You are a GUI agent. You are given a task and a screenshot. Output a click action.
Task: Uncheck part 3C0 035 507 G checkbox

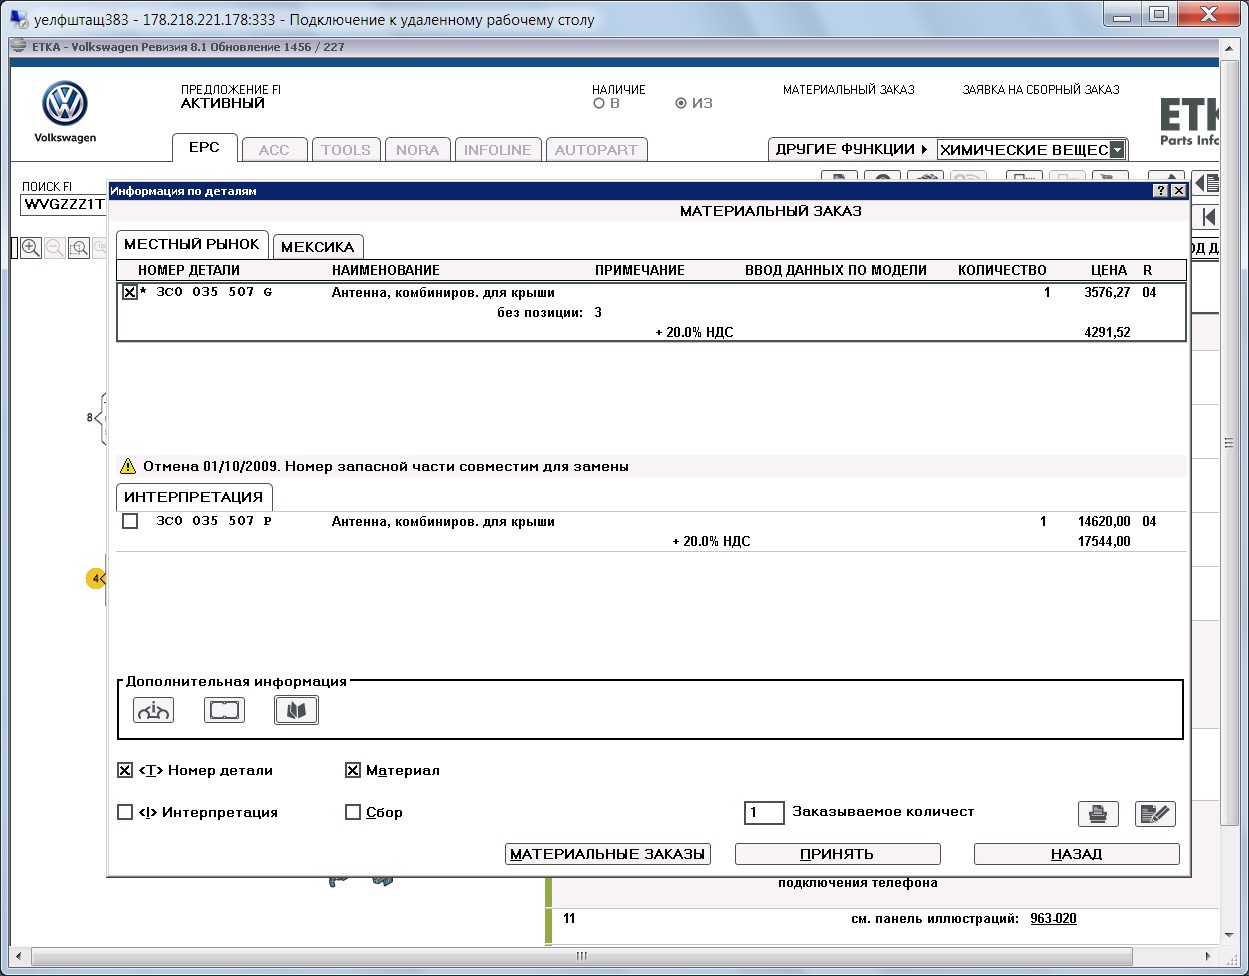click(130, 293)
